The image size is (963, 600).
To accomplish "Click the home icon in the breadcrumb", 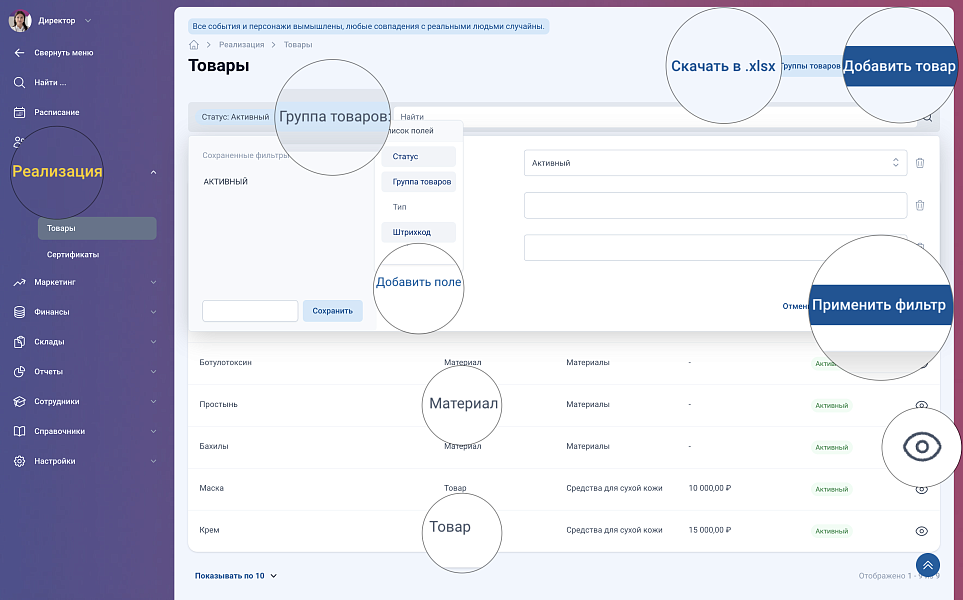I will pos(194,45).
